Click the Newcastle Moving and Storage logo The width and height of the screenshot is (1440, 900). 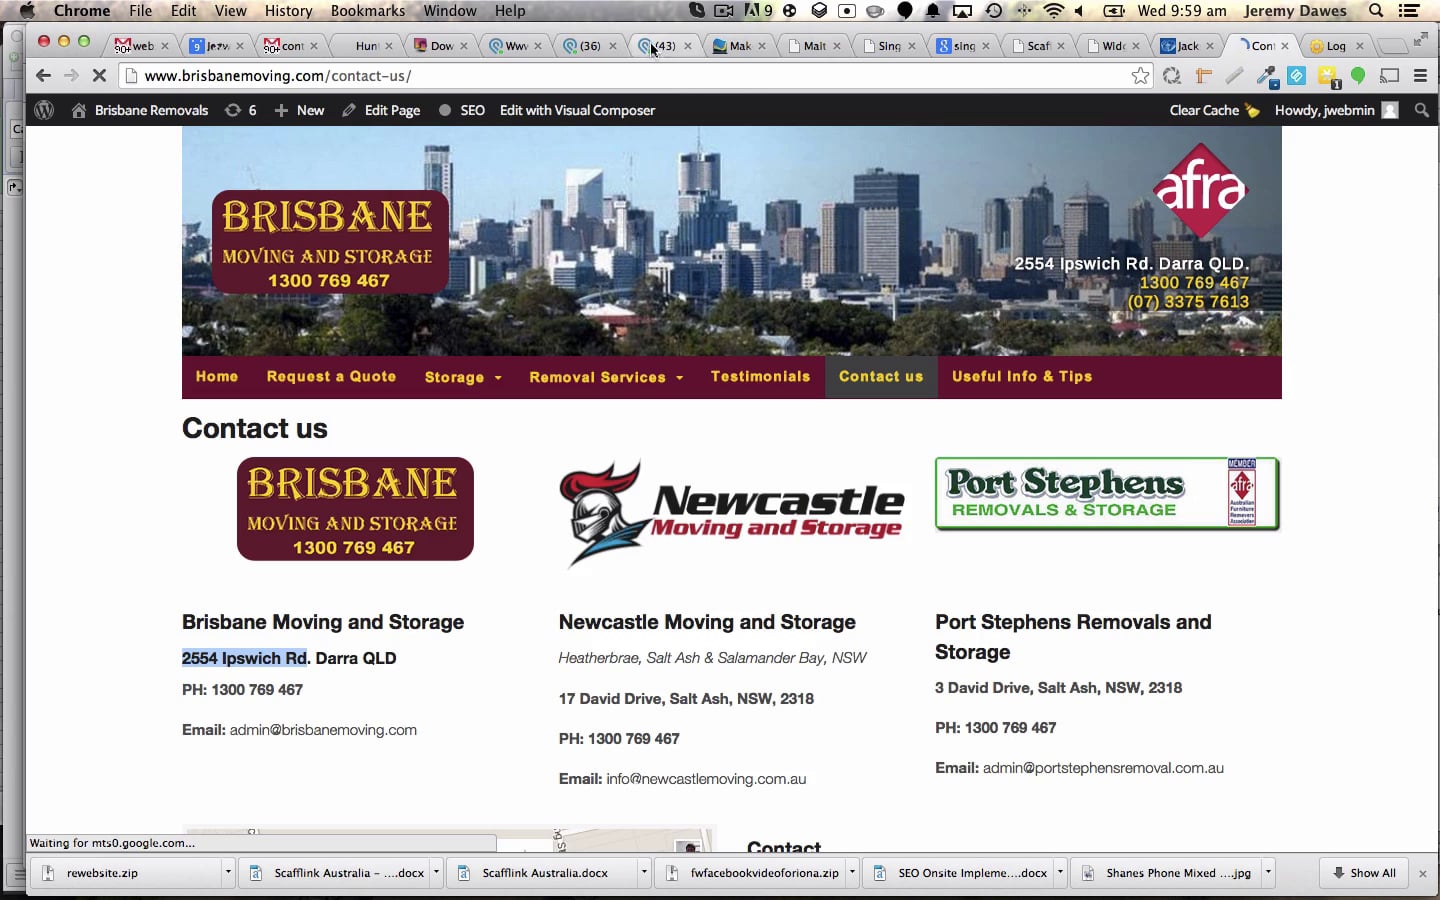click(732, 512)
